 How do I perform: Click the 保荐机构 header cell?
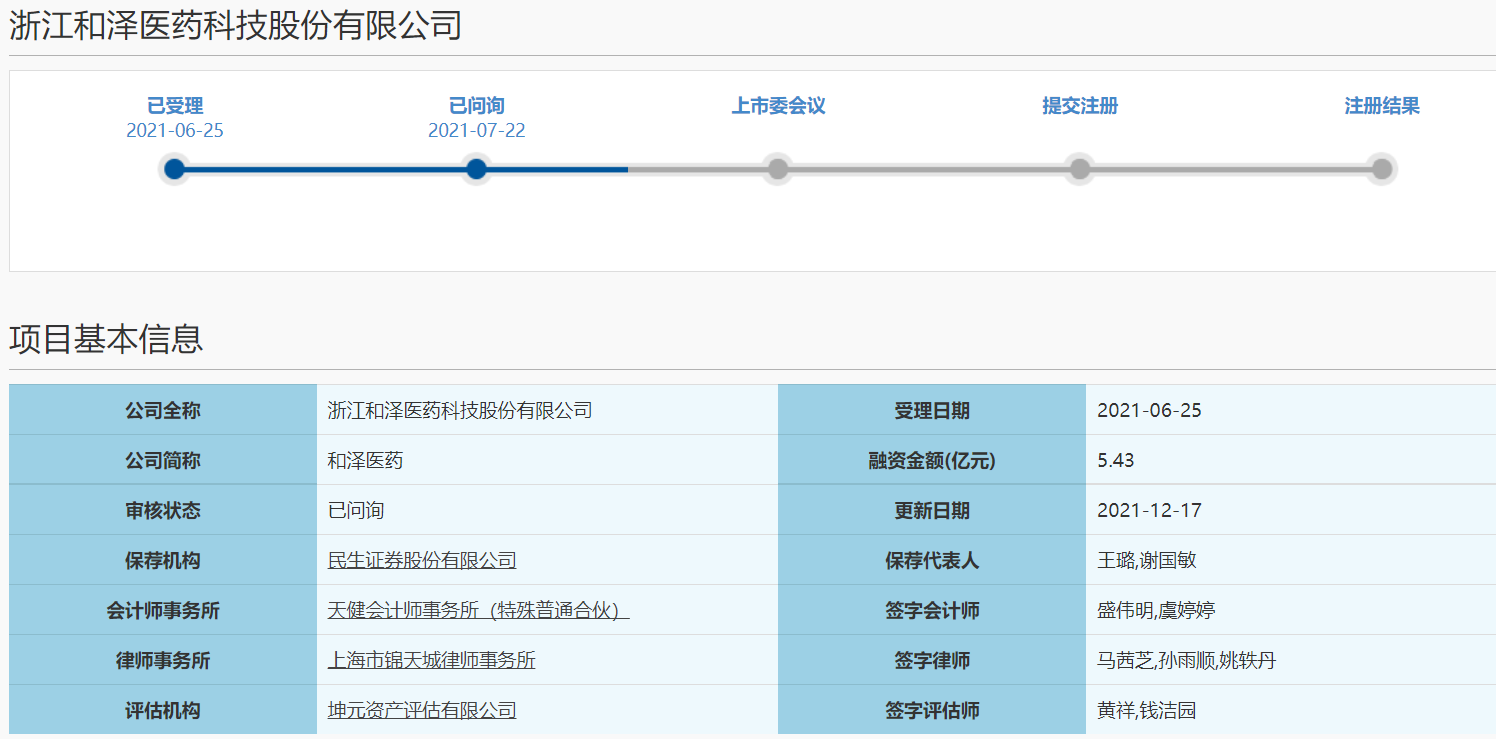point(163,560)
